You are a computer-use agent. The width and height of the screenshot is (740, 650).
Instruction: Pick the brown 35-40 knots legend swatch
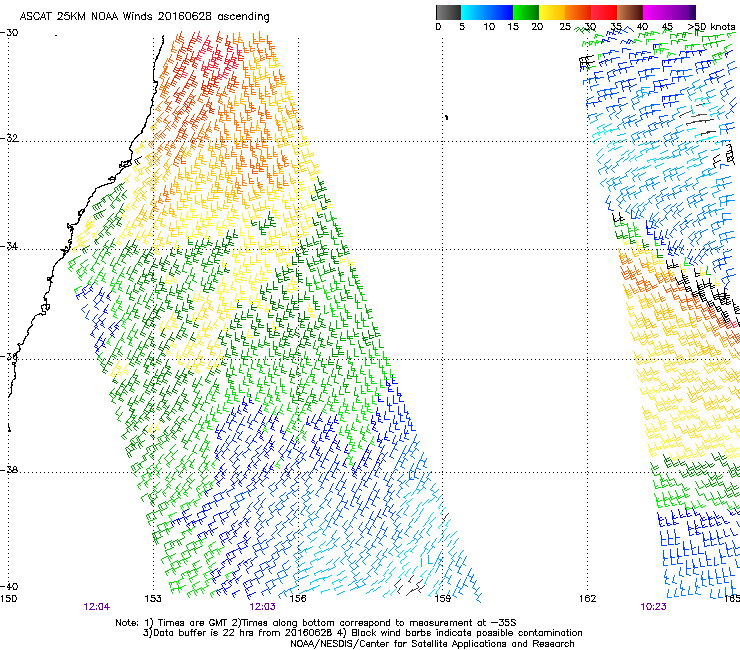pyautogui.click(x=630, y=12)
